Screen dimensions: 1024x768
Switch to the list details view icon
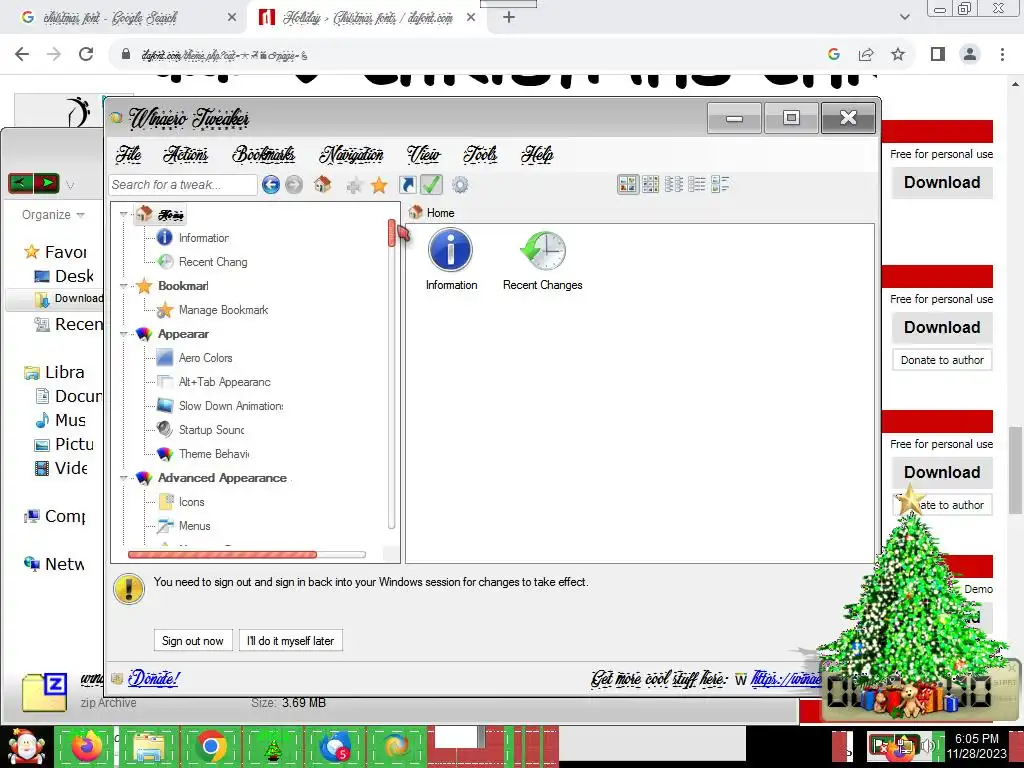(697, 185)
